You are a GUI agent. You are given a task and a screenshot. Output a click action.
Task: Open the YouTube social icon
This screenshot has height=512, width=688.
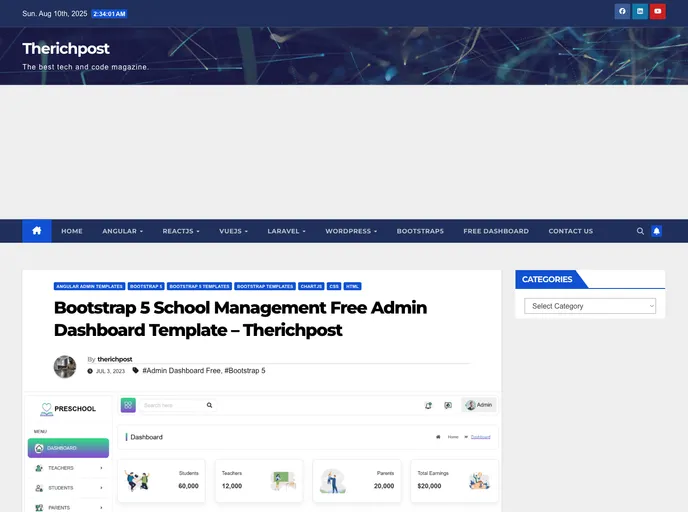pyautogui.click(x=658, y=11)
